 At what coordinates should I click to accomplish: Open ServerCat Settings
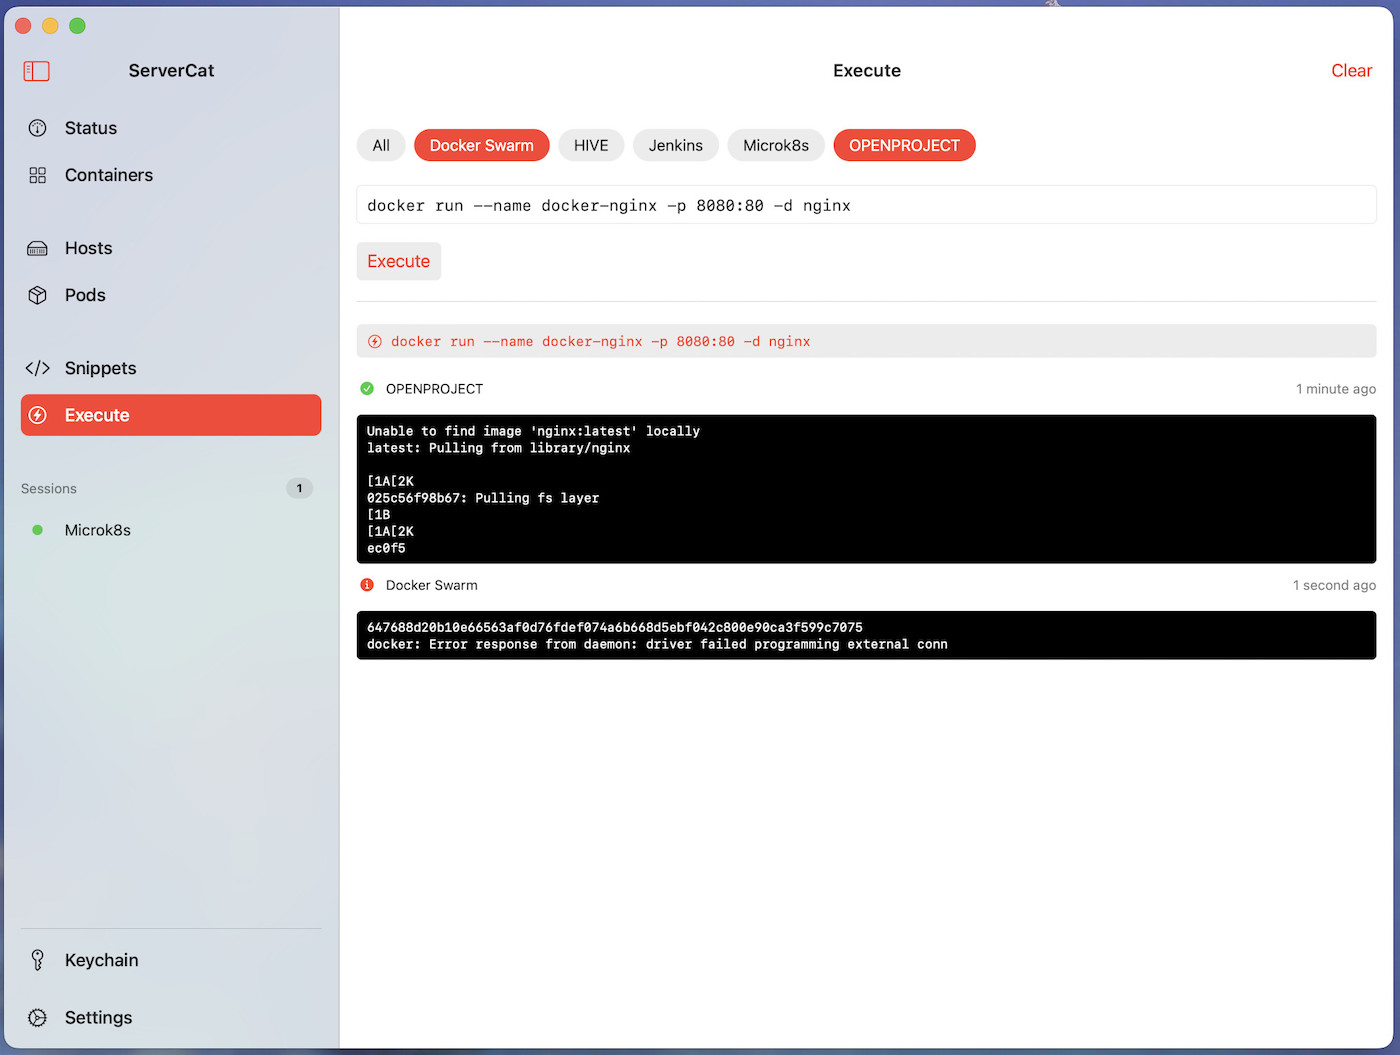(x=98, y=1017)
